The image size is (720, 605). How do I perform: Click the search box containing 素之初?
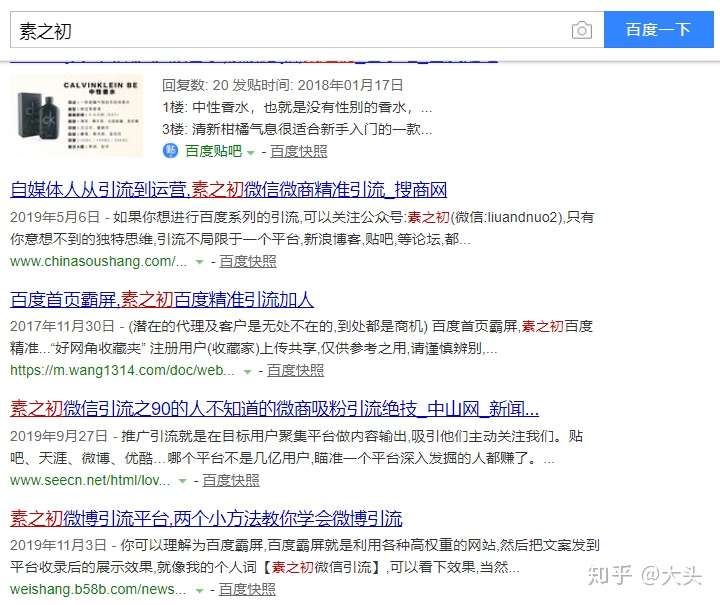[x=307, y=30]
